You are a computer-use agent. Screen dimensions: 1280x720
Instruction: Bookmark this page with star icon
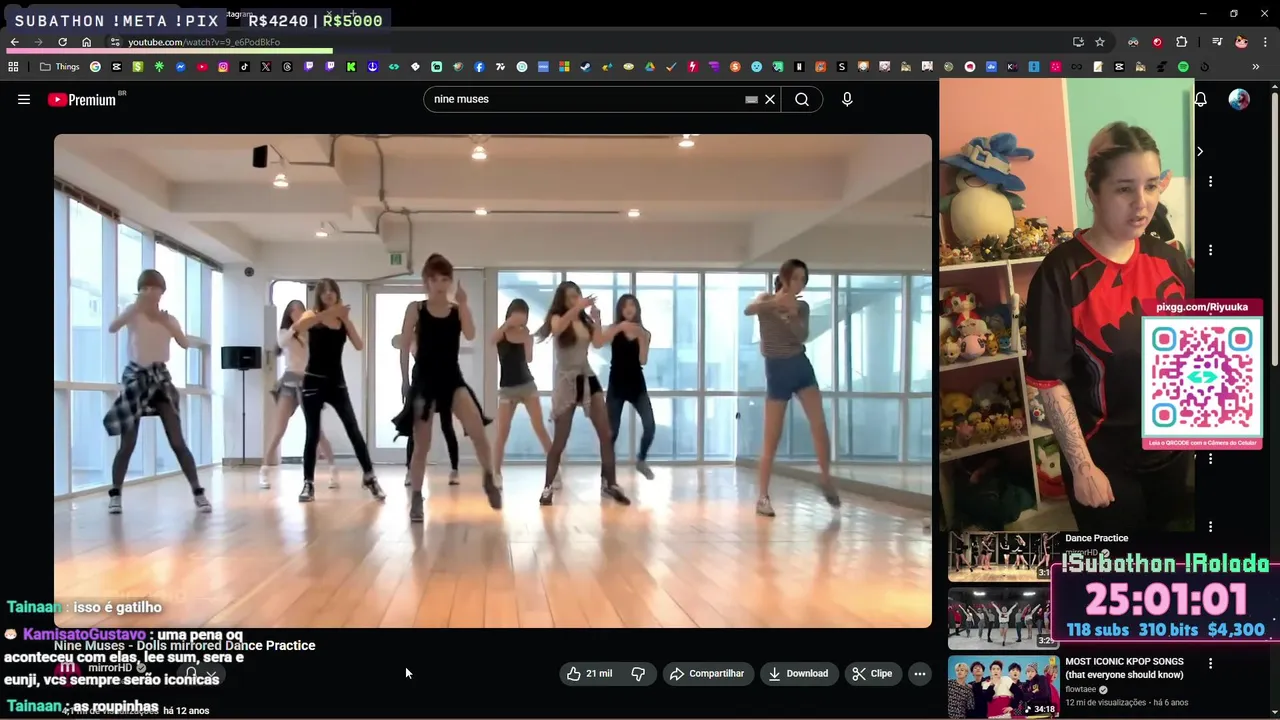click(1100, 42)
